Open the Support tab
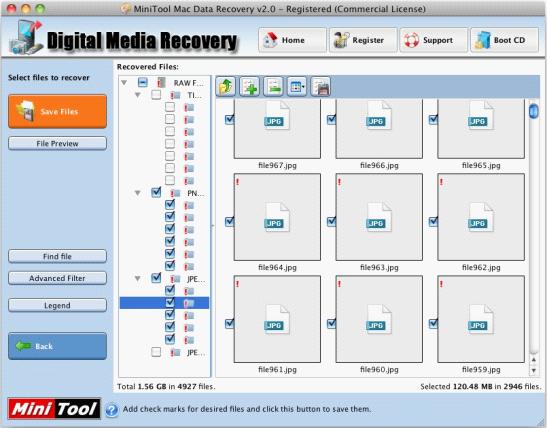The height and width of the screenshot is (429, 548). coord(433,40)
